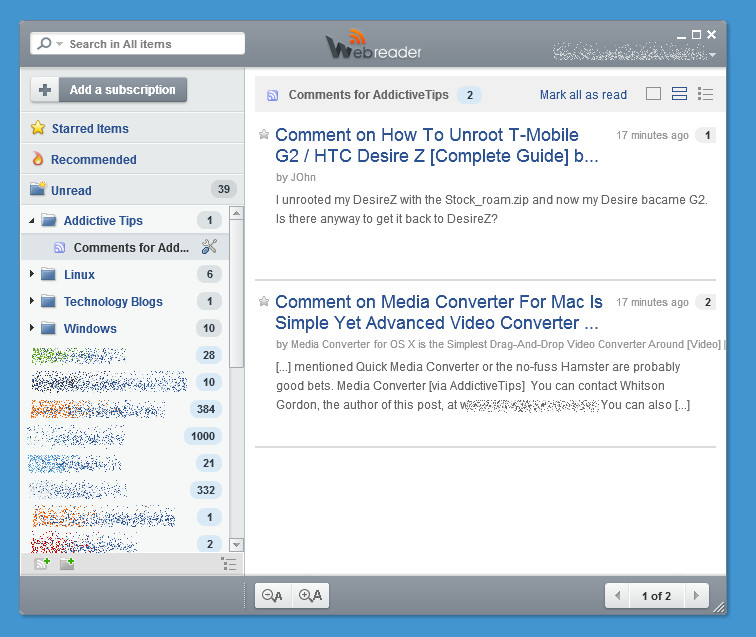This screenshot has width=756, height=637.
Task: Open Starred Items
Action: click(90, 129)
